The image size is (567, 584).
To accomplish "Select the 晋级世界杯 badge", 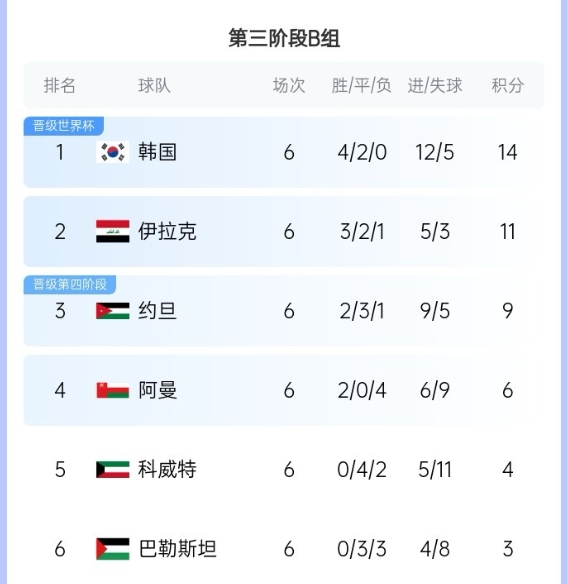I will click(x=64, y=126).
